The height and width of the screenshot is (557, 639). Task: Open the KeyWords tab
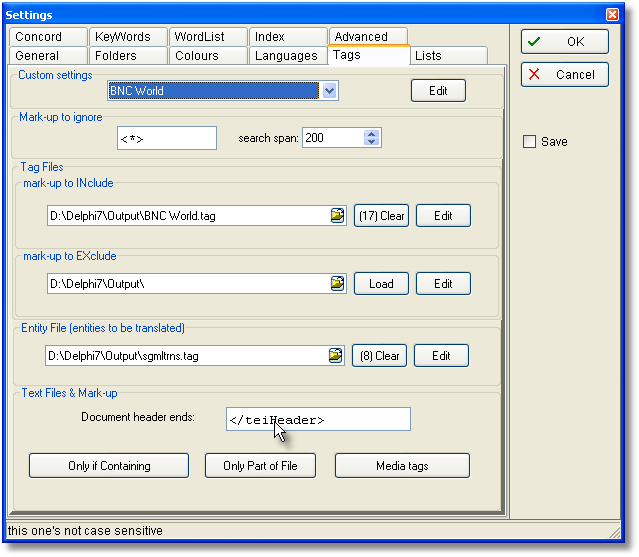coord(128,37)
